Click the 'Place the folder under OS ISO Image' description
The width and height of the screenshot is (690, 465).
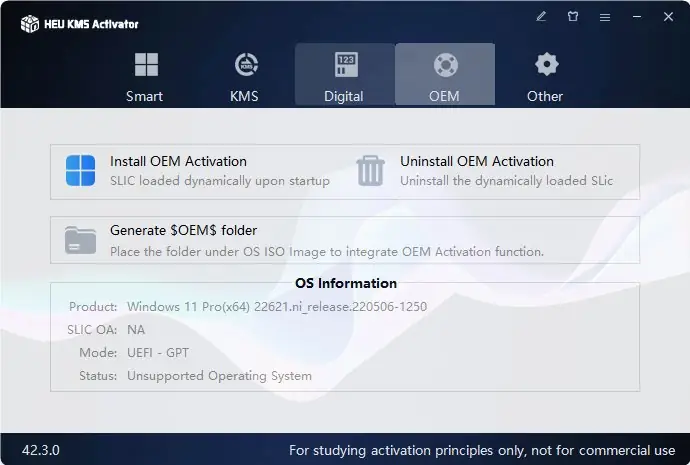(x=327, y=252)
